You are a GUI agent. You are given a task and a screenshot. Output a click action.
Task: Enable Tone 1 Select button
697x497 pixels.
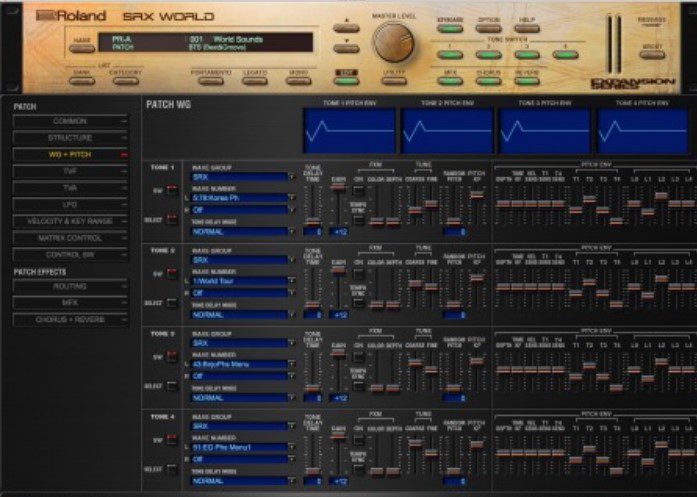click(172, 220)
